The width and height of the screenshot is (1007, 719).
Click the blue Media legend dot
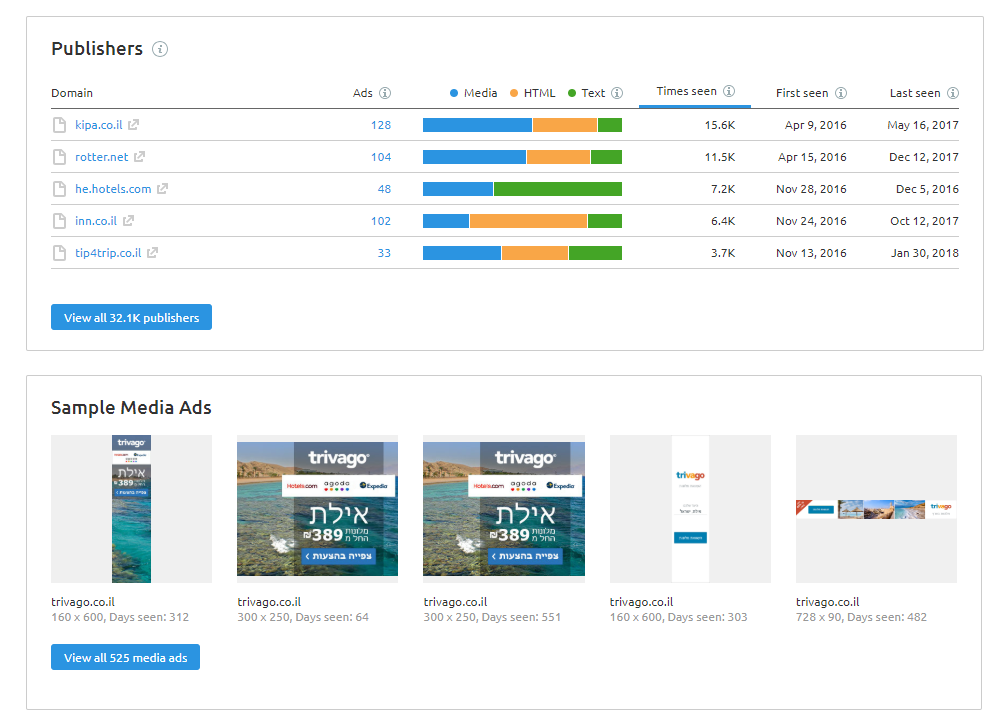coord(454,93)
